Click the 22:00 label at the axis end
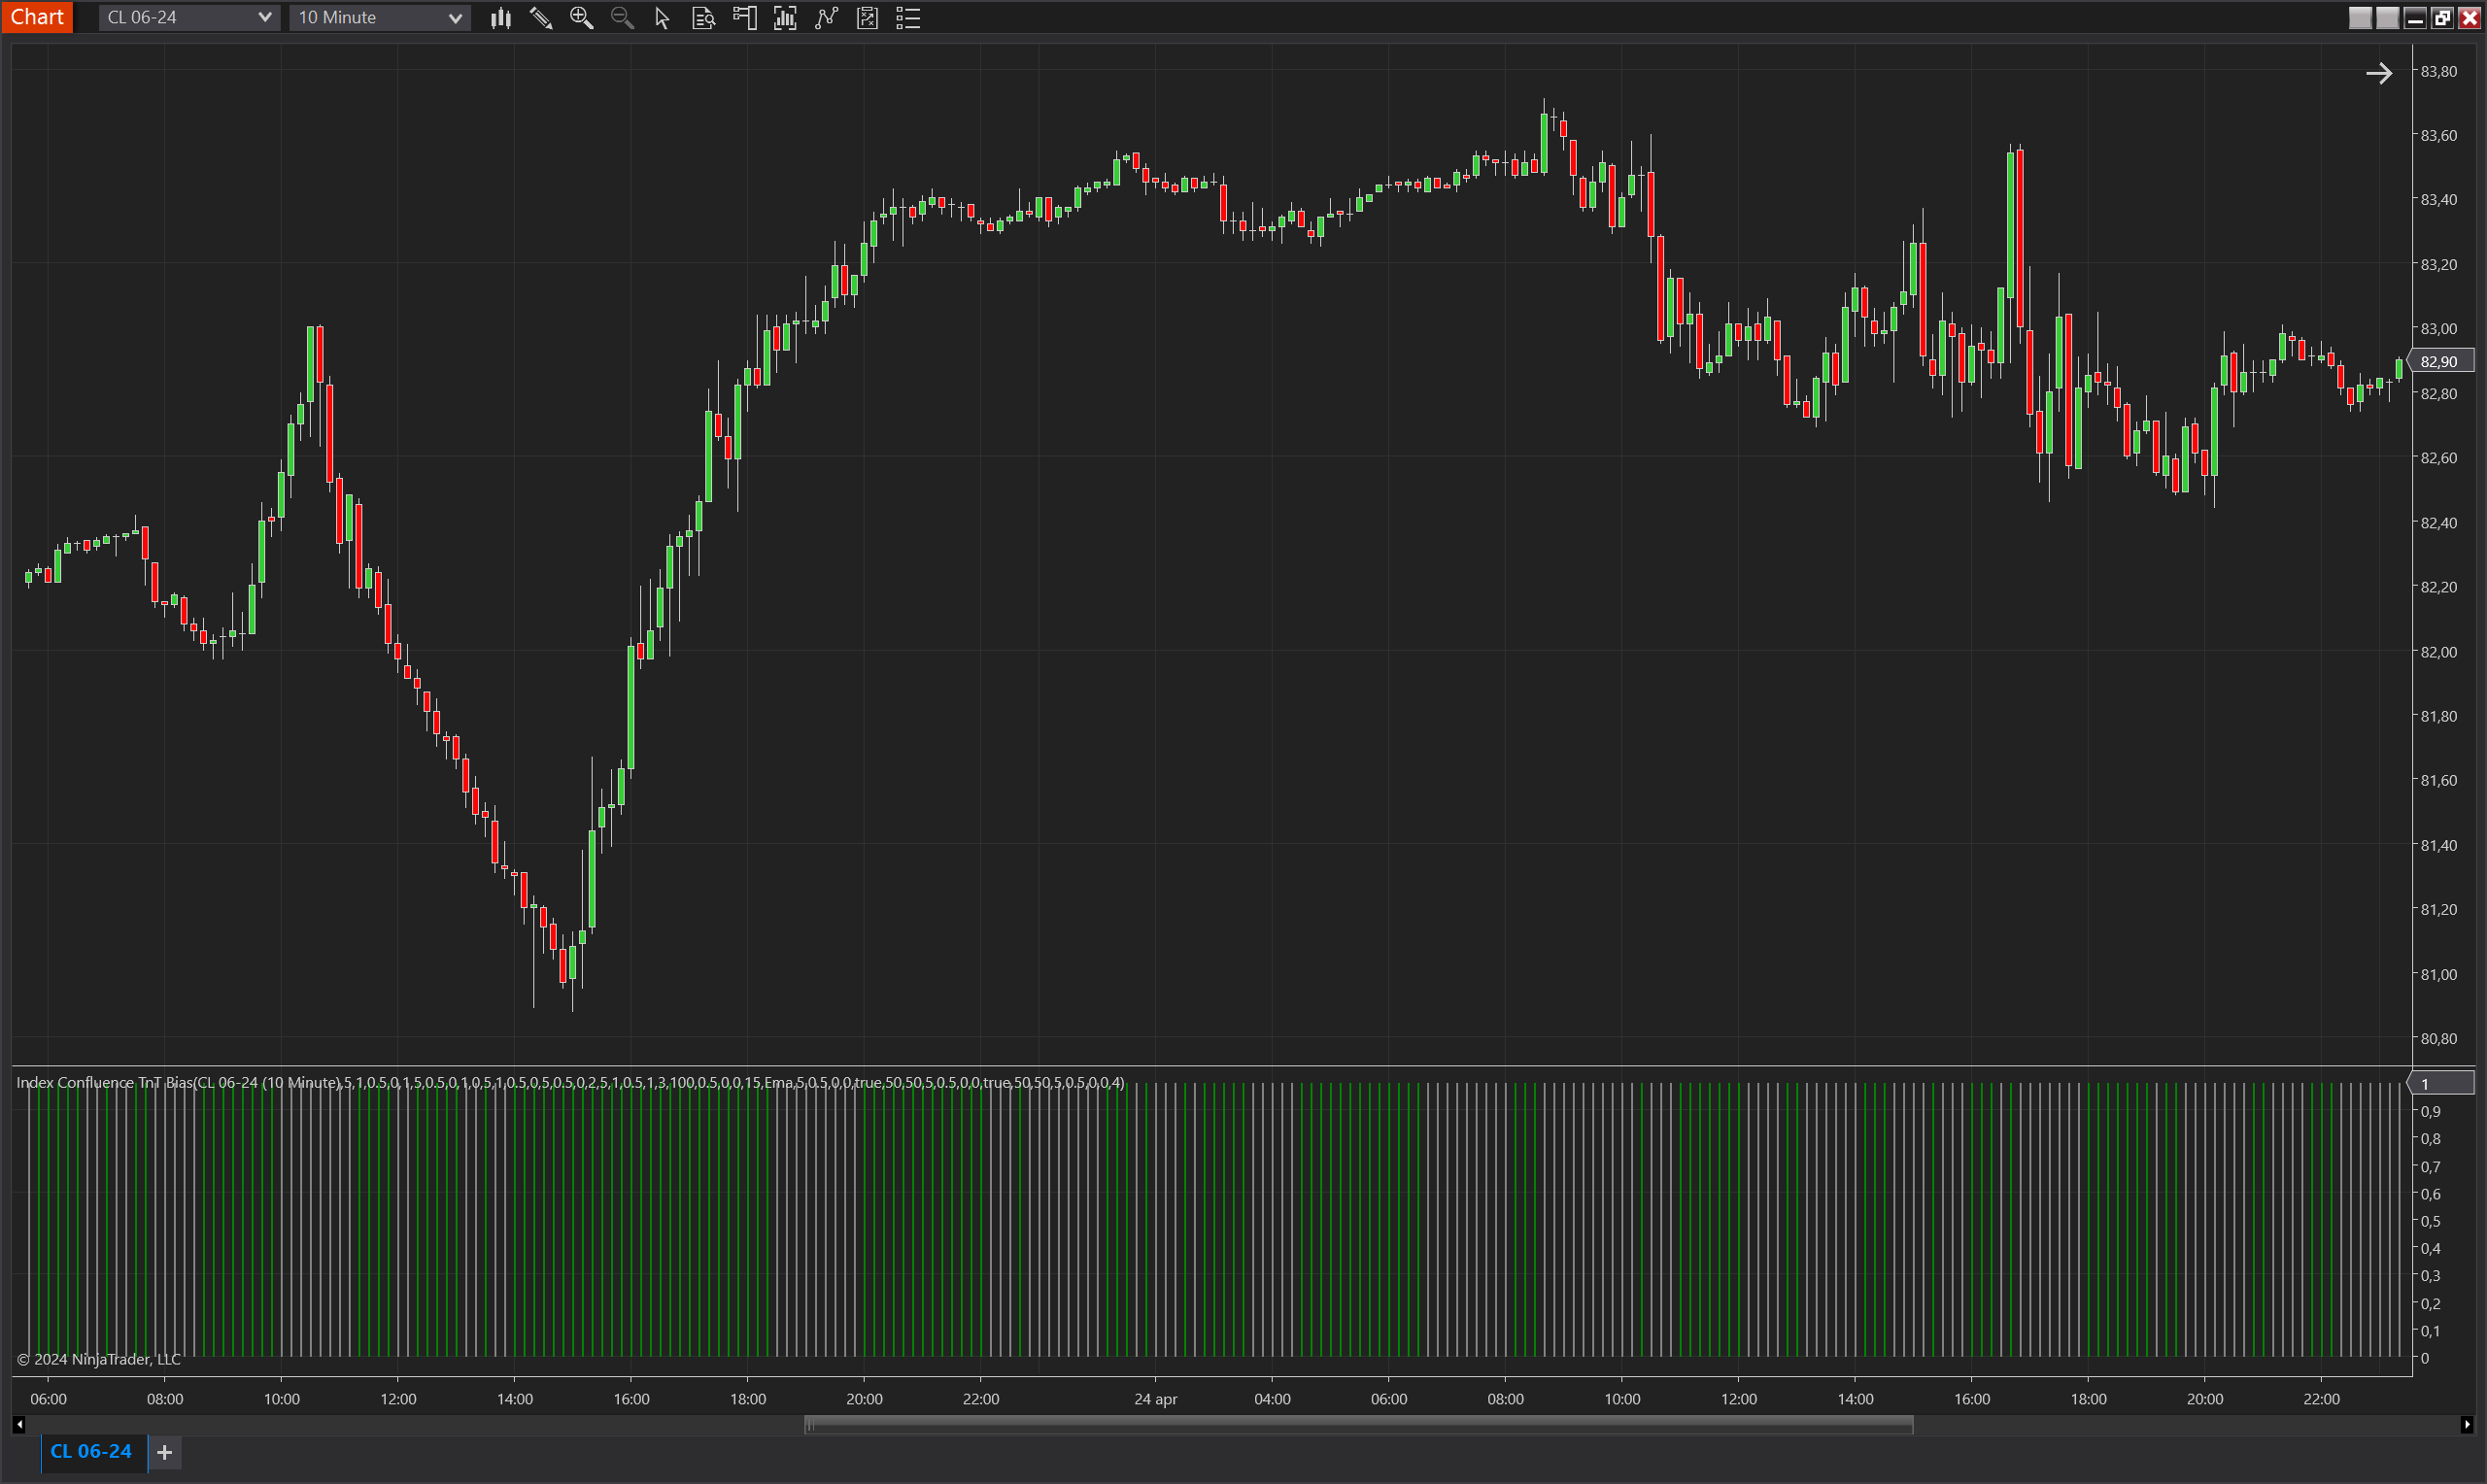Image resolution: width=2487 pixels, height=1484 pixels. [2321, 1399]
